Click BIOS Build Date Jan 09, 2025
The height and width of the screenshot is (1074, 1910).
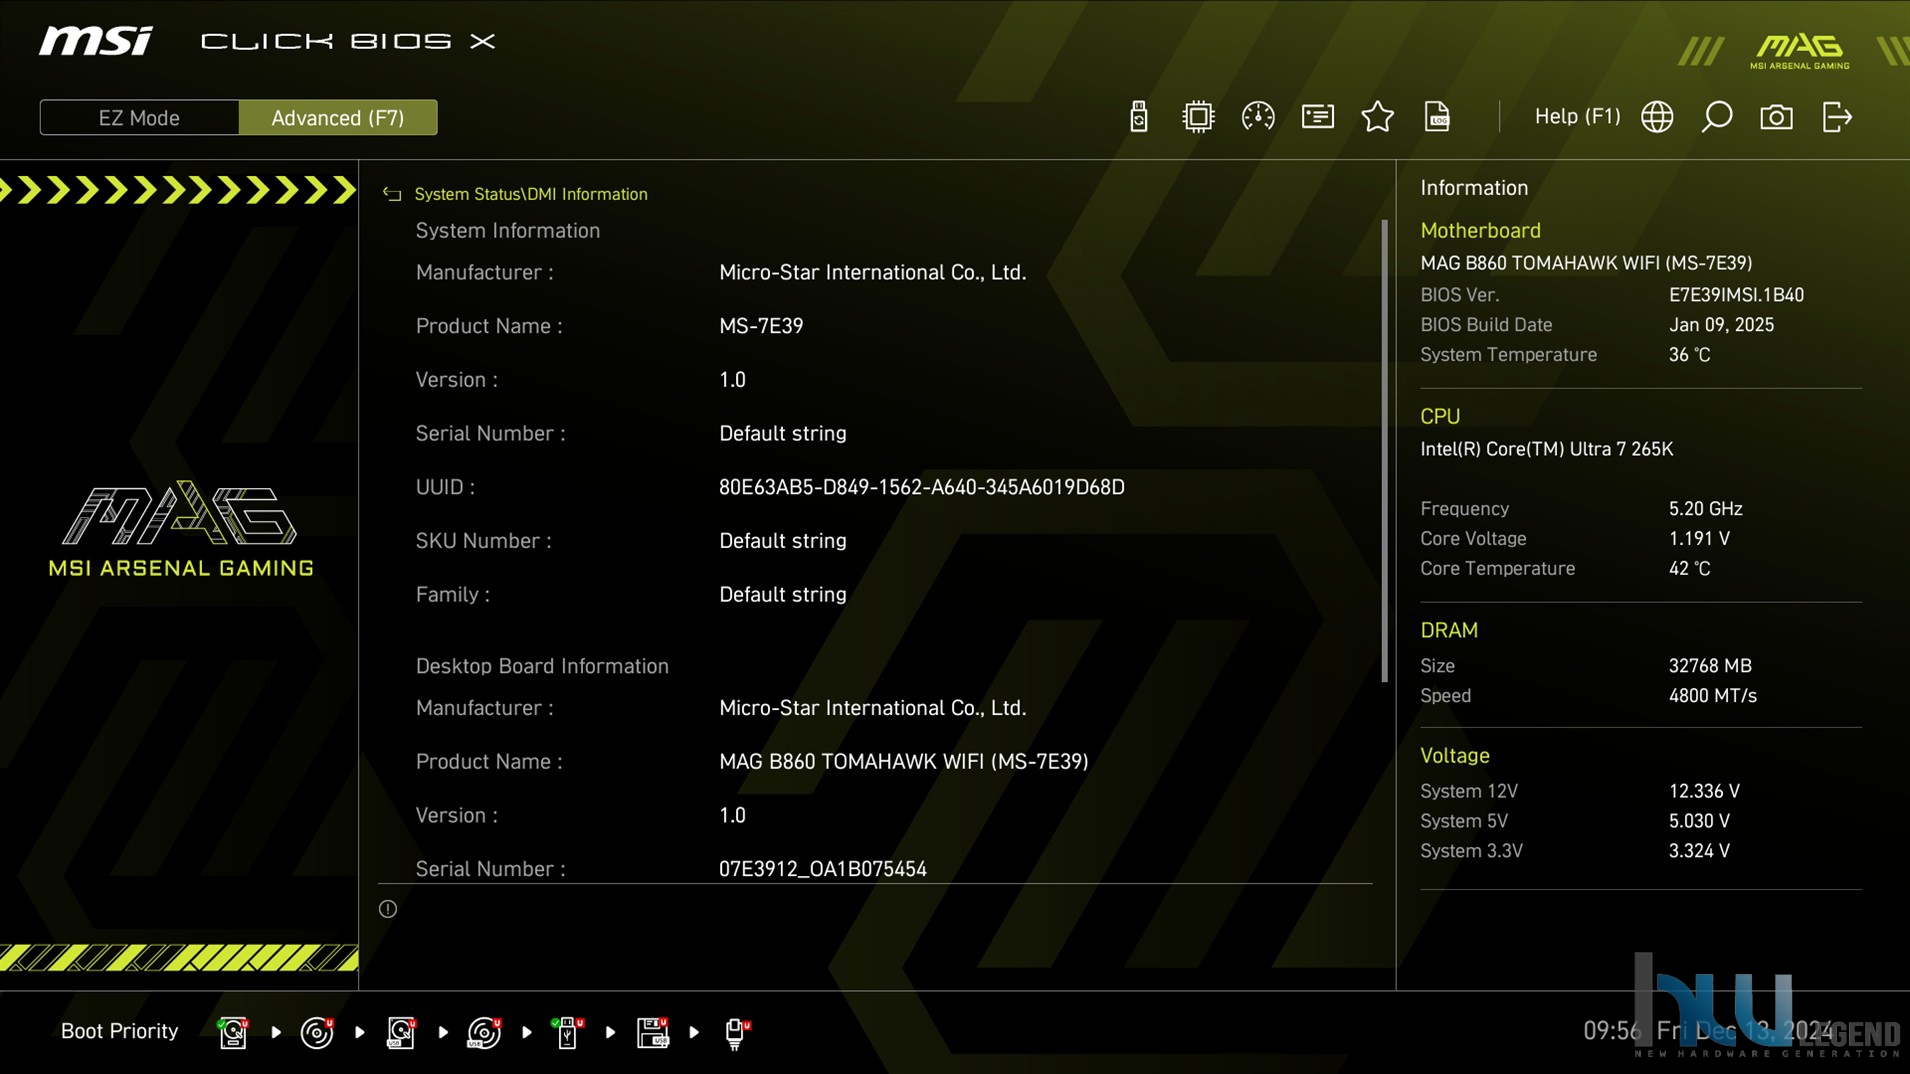pos(1721,325)
